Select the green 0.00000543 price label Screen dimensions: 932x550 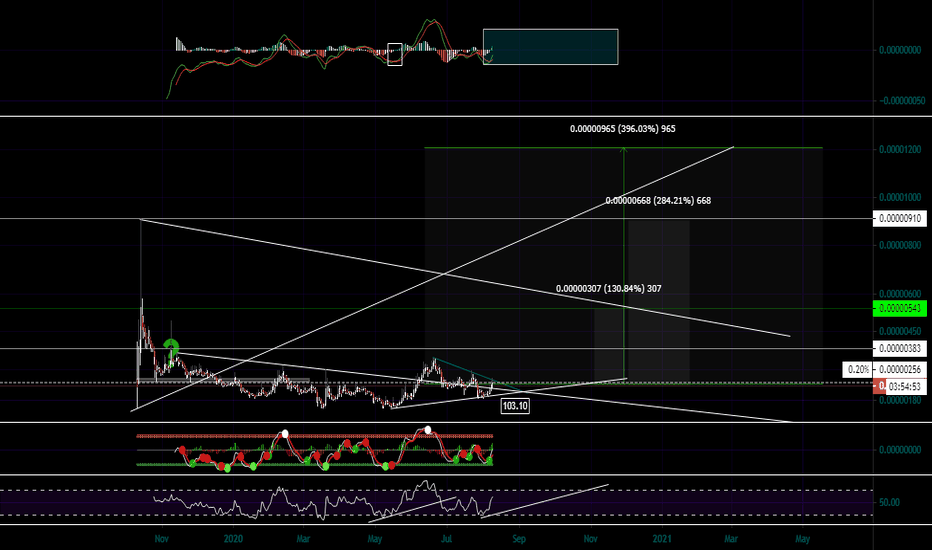pyautogui.click(x=900, y=308)
